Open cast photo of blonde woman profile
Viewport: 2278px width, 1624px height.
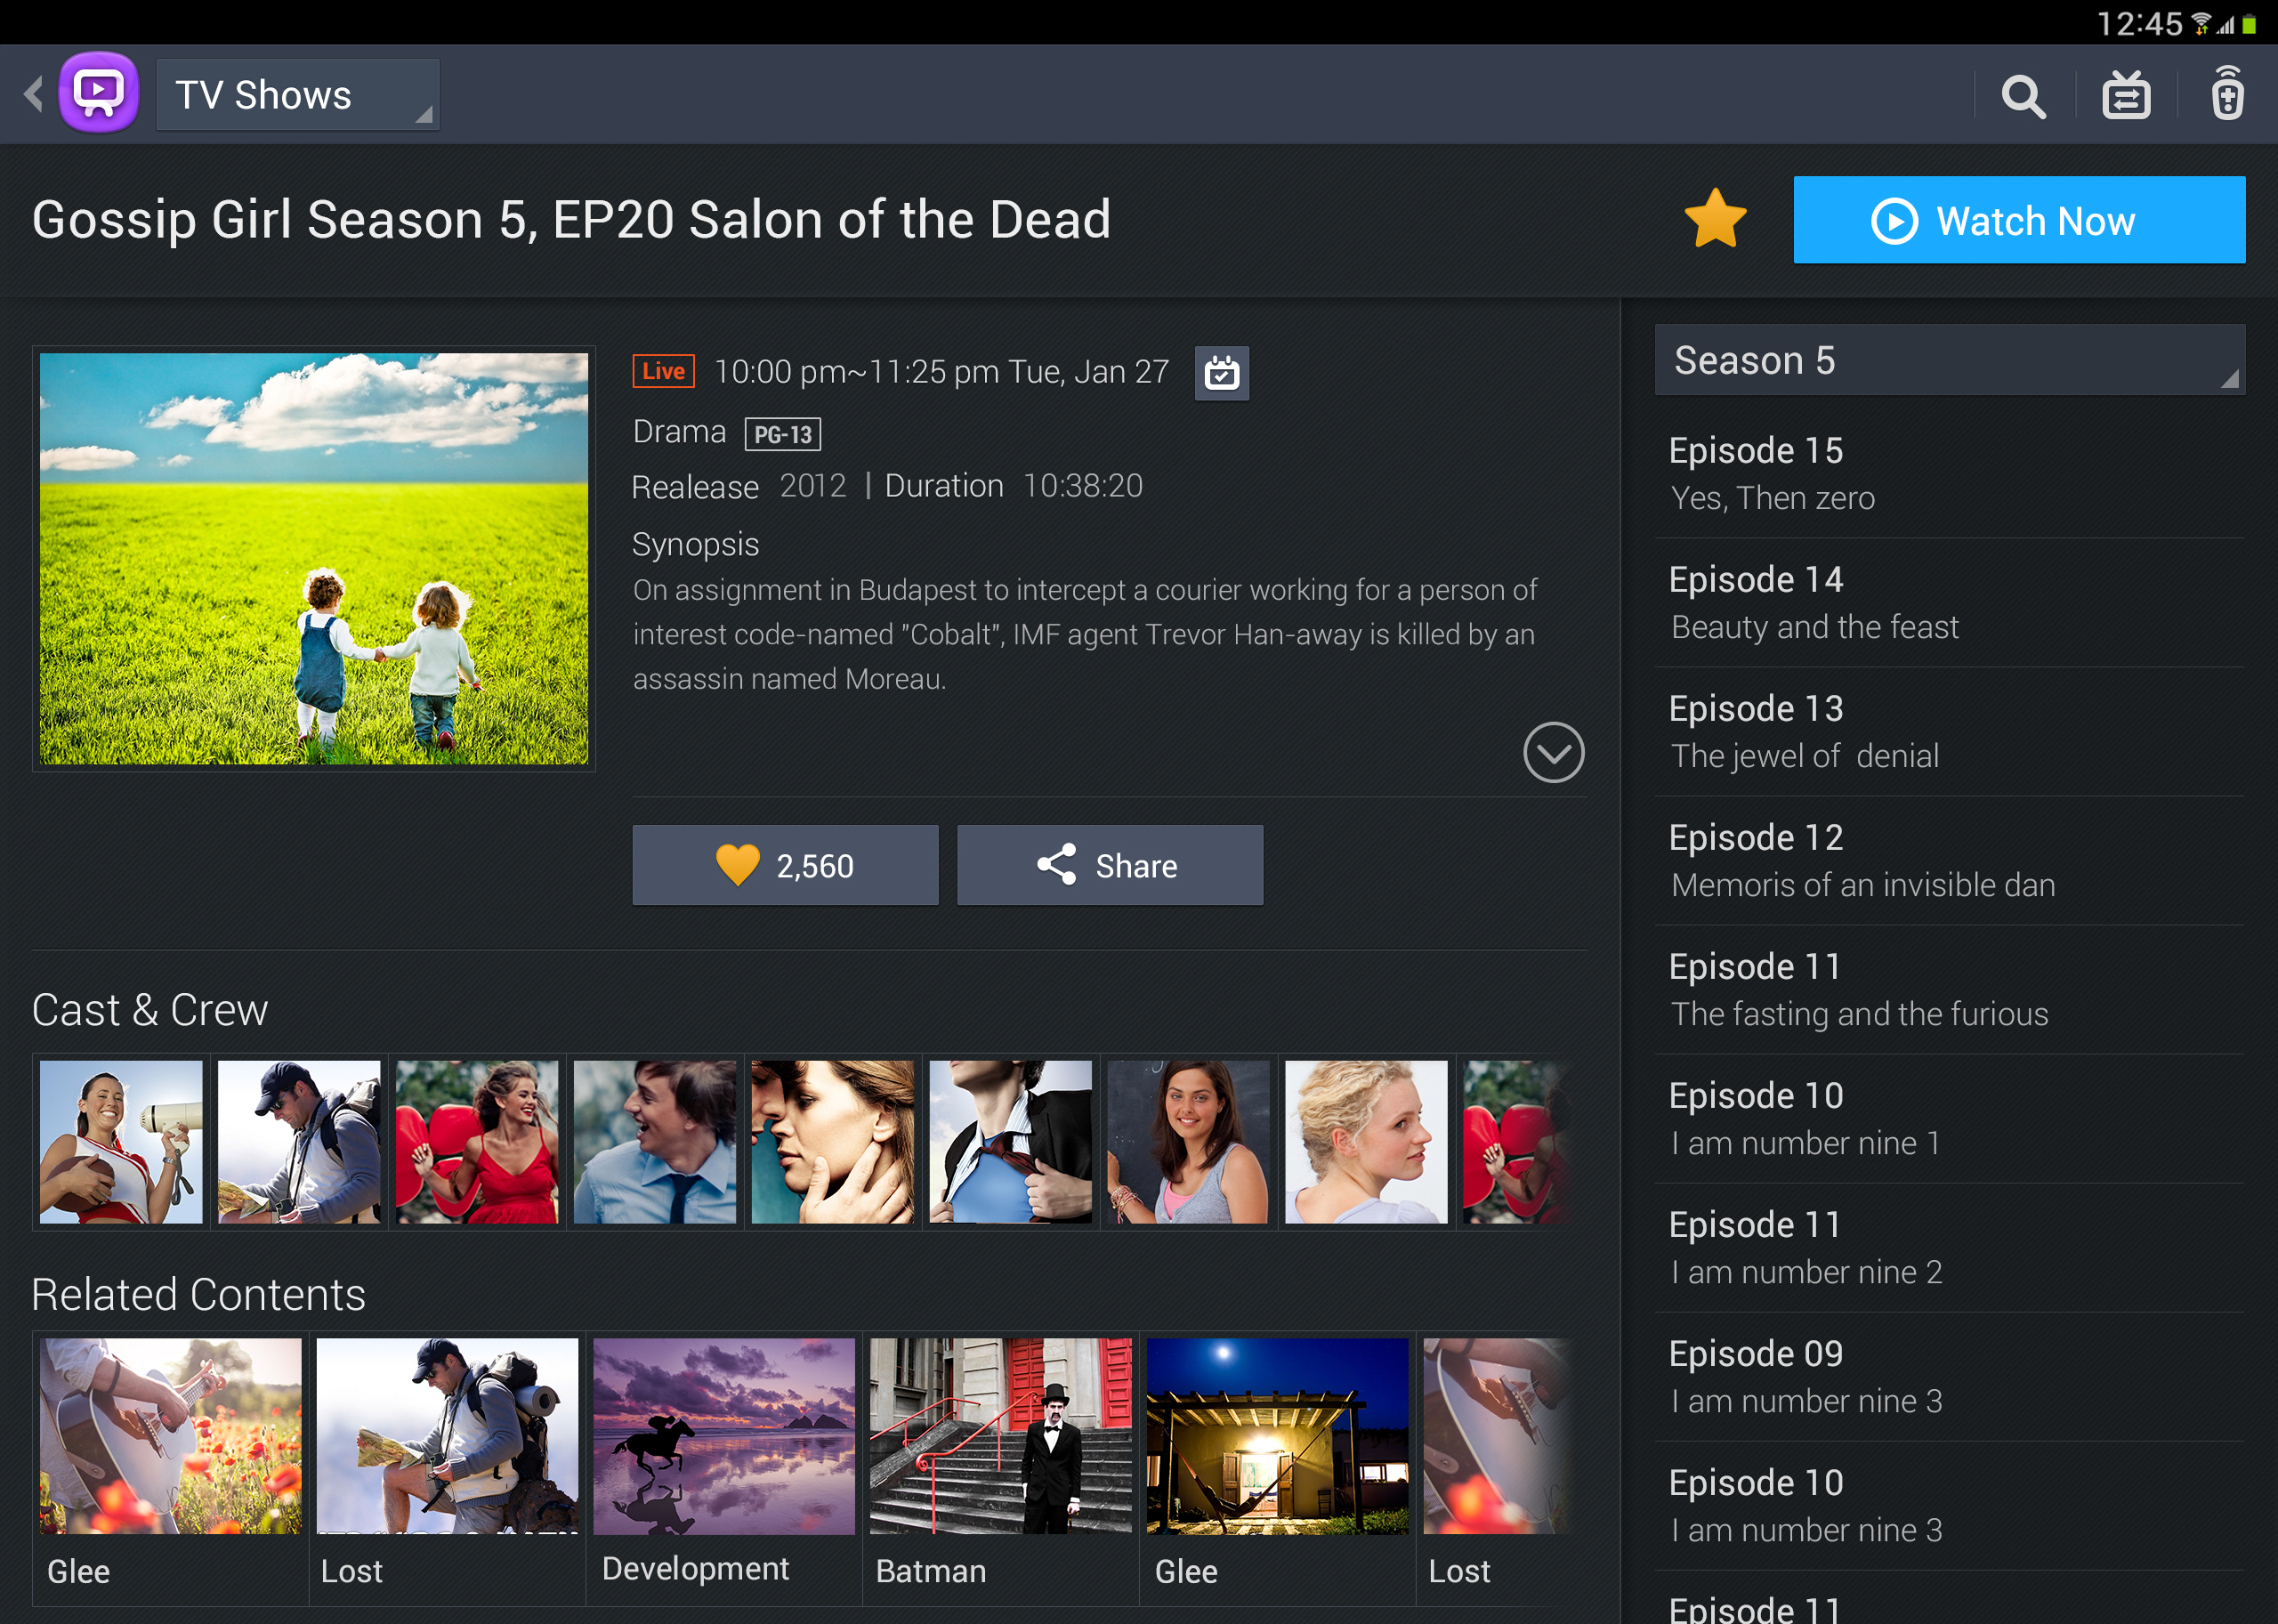1366,1142
